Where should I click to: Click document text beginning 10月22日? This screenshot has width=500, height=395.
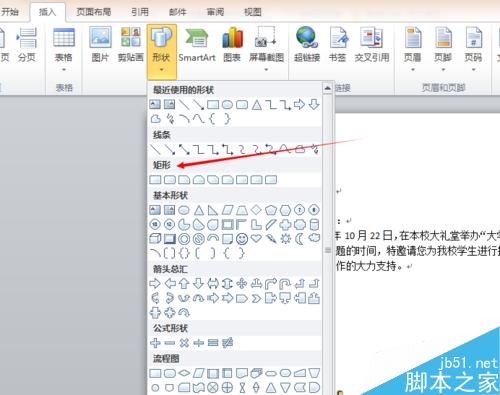coord(417,236)
